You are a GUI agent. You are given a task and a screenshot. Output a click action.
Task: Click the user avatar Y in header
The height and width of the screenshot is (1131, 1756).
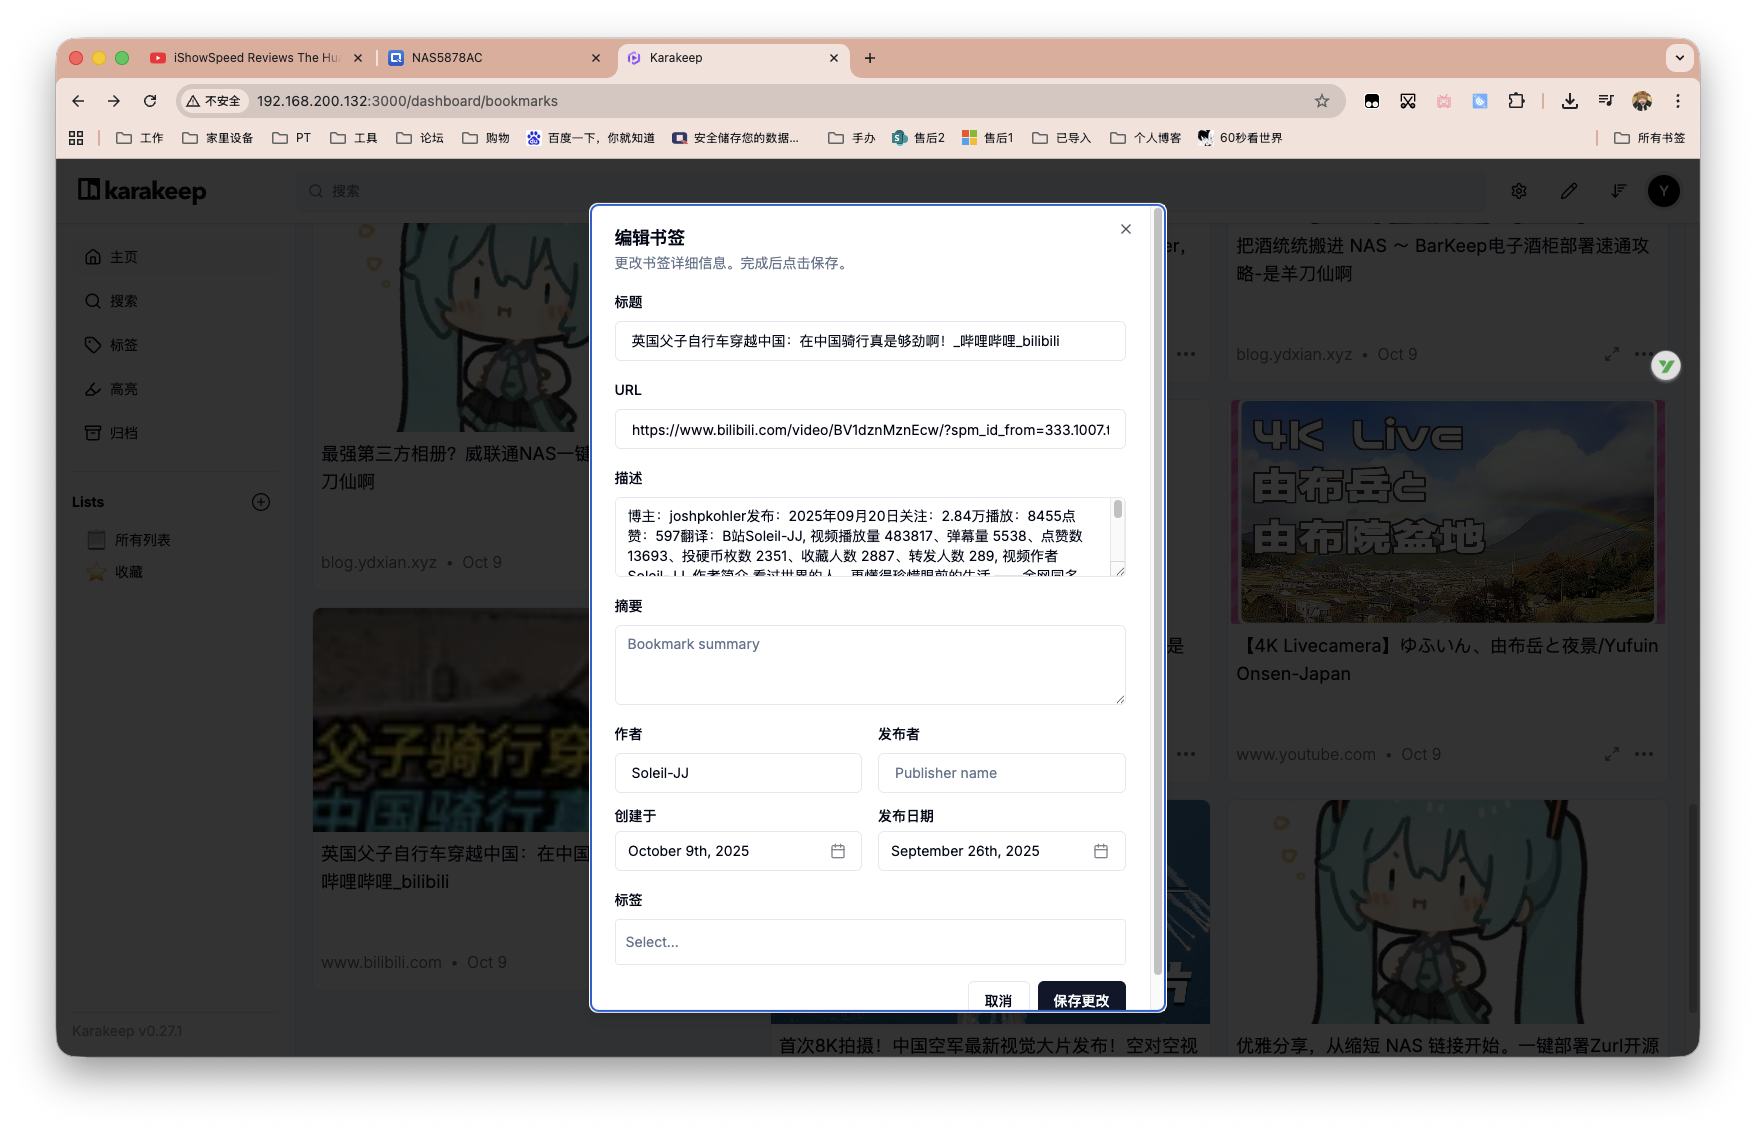pyautogui.click(x=1663, y=190)
